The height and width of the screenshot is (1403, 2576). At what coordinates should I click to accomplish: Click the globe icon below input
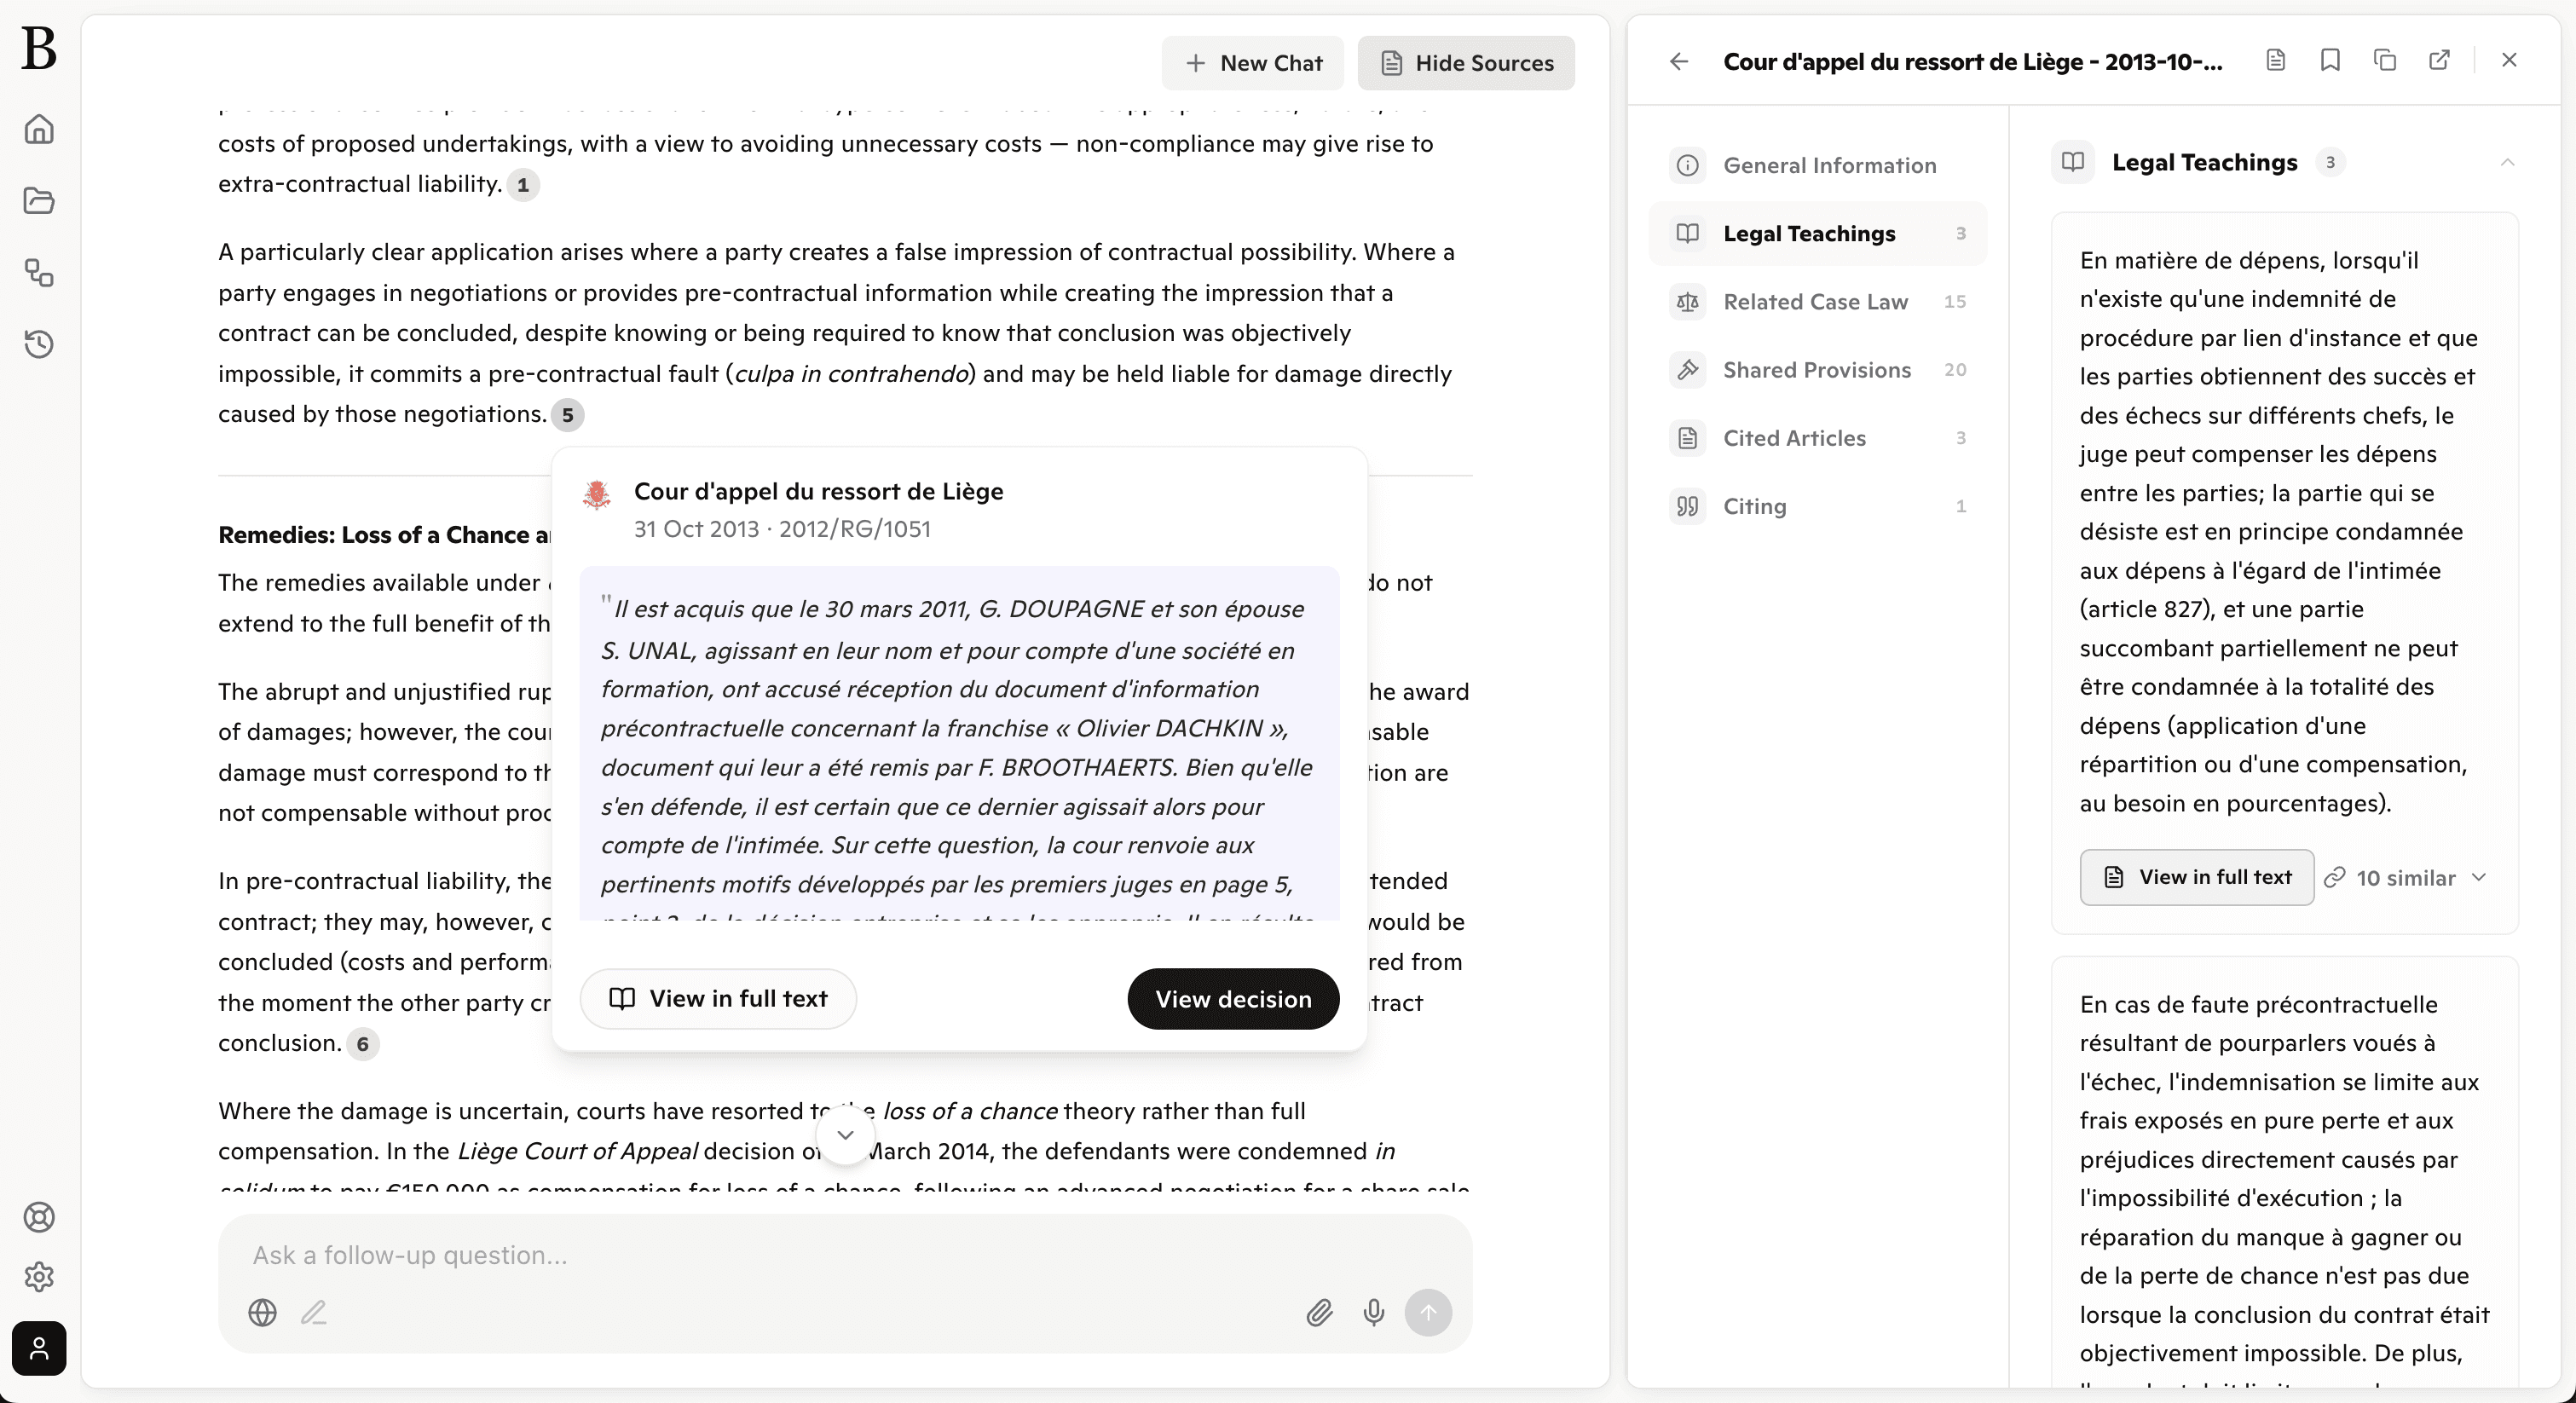click(x=262, y=1312)
